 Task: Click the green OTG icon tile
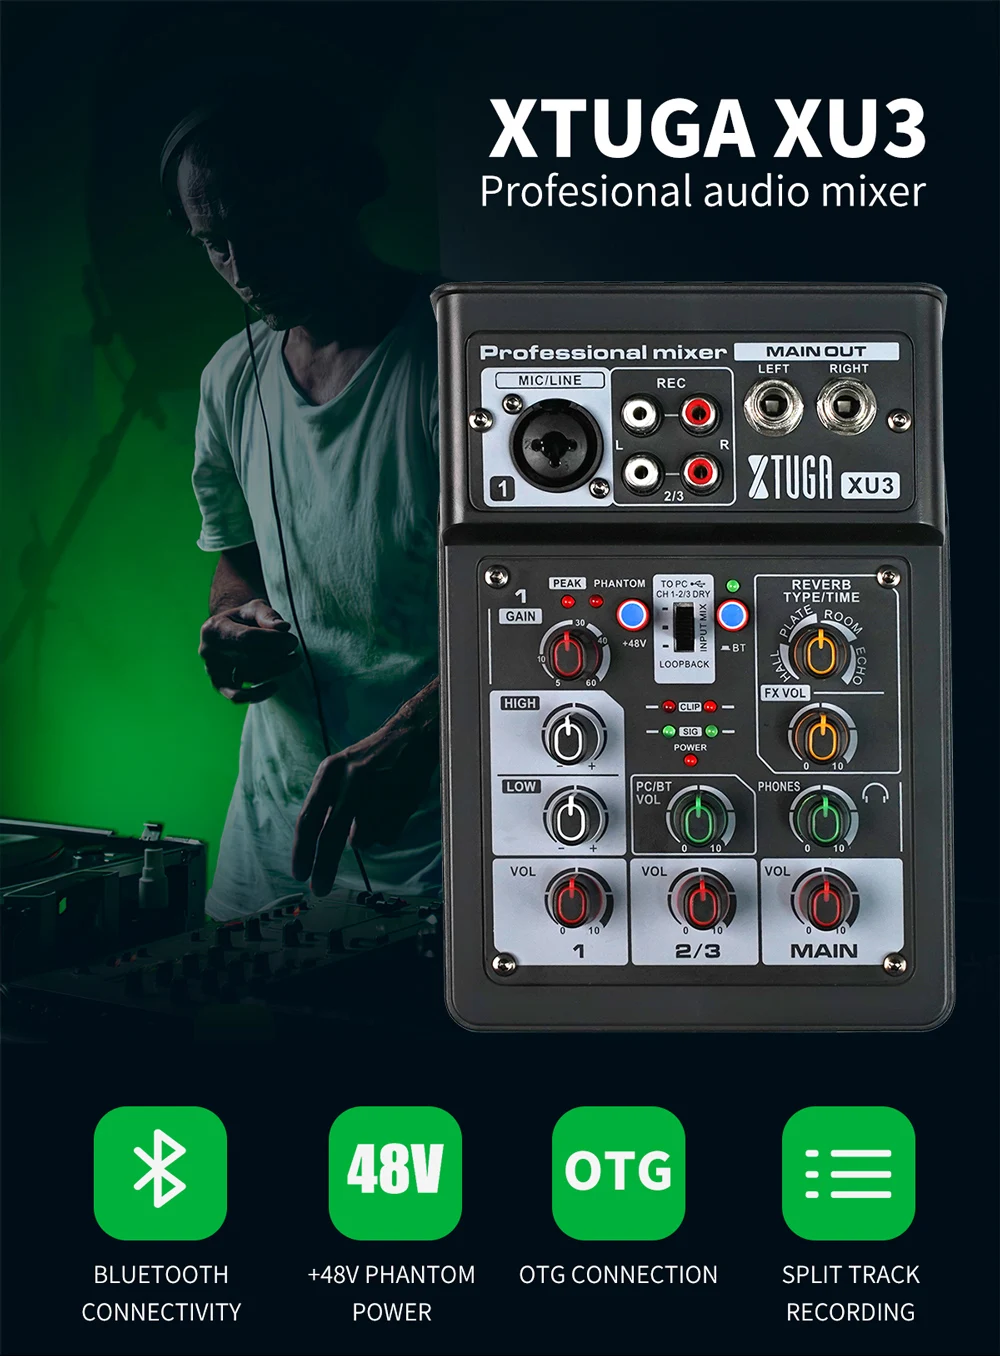click(618, 1172)
